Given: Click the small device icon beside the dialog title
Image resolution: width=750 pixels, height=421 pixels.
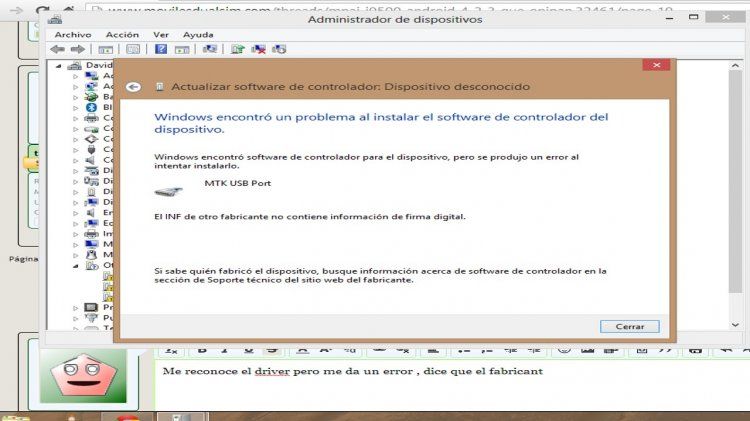Looking at the screenshot, I should pos(160,87).
